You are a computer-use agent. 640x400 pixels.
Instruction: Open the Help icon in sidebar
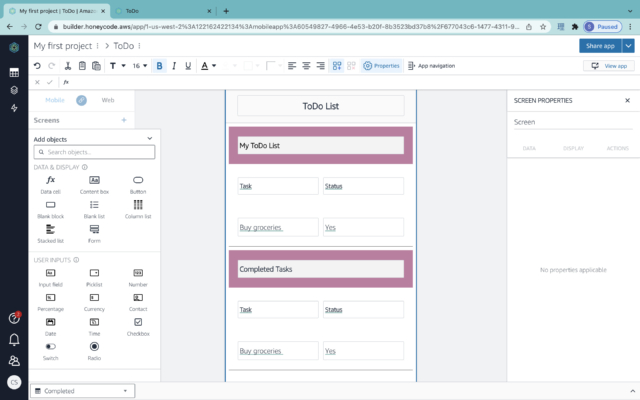[14, 318]
